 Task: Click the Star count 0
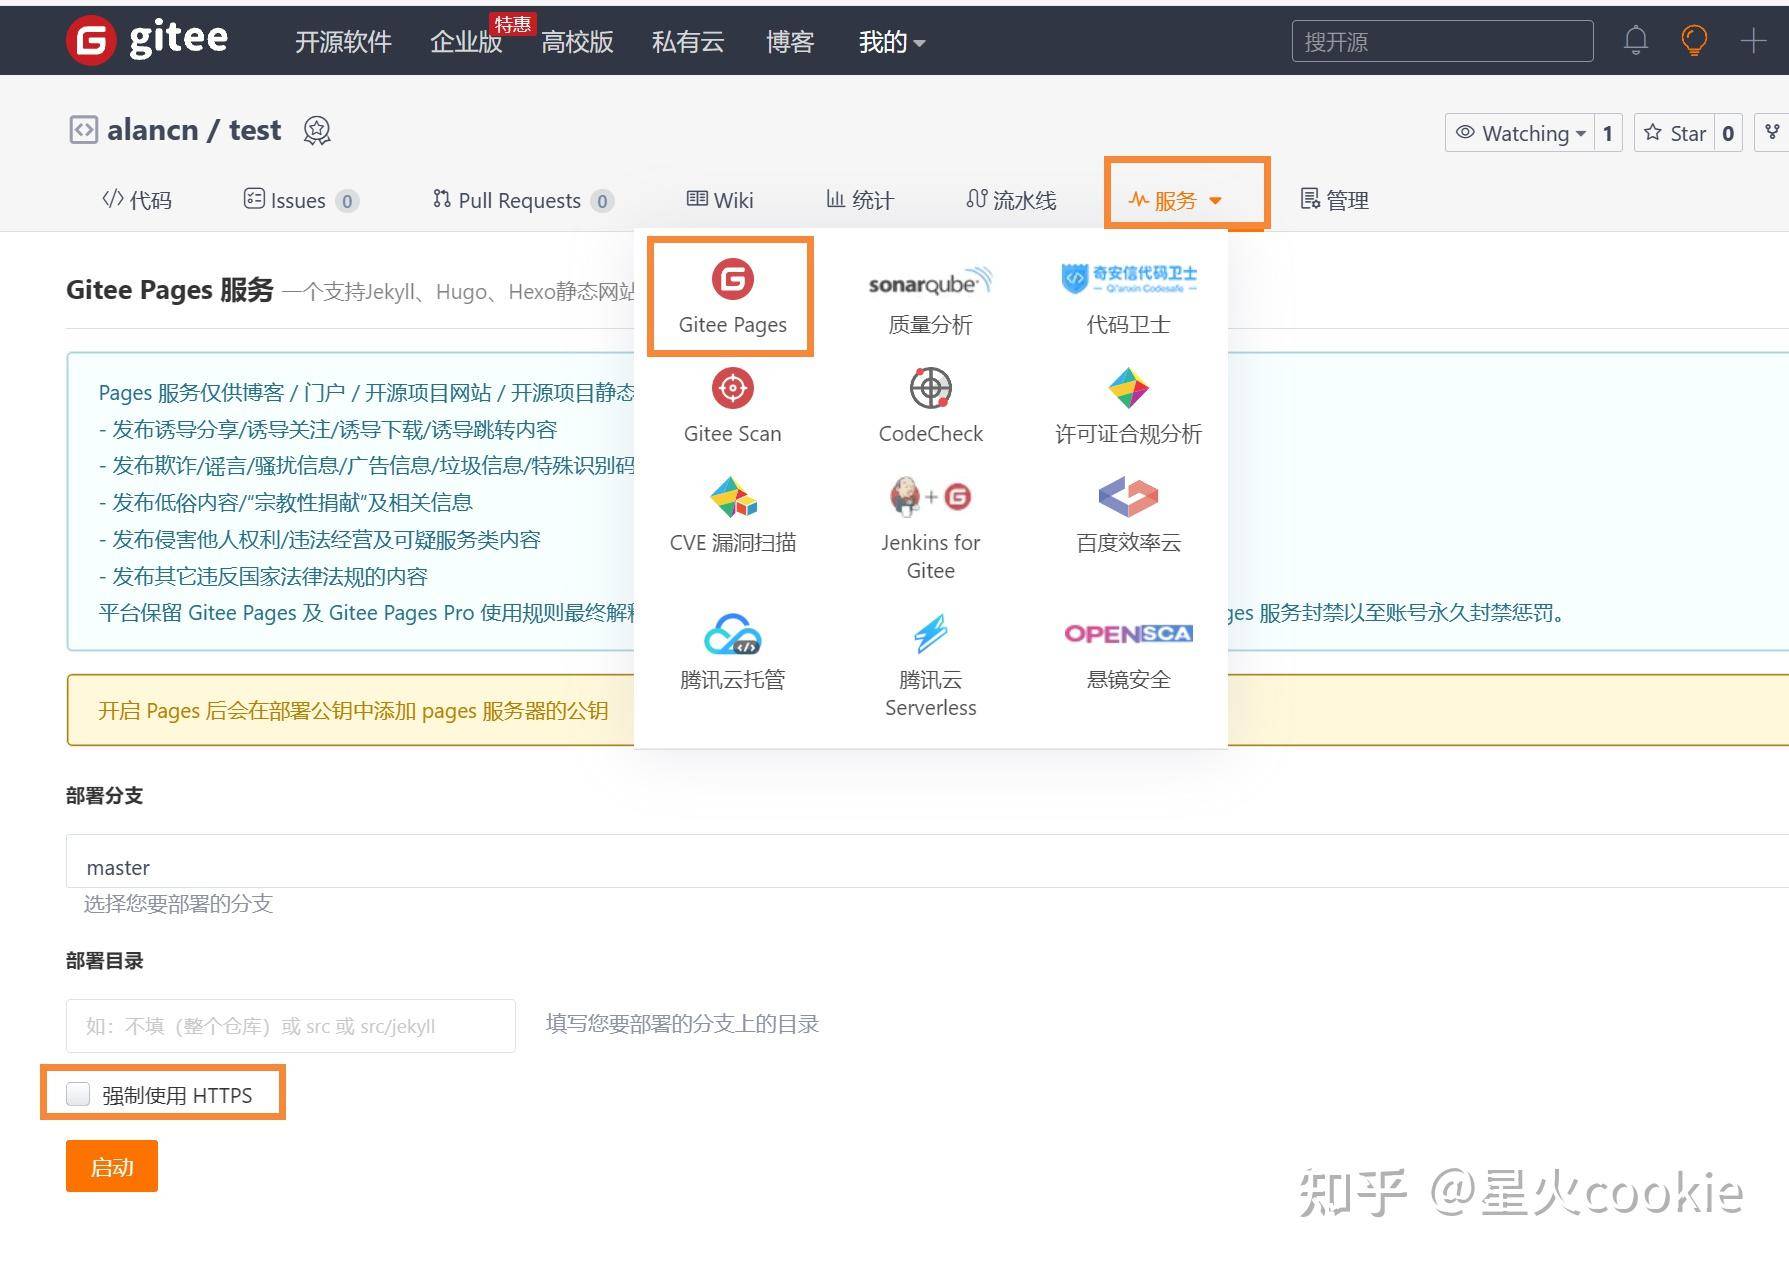(x=1728, y=133)
